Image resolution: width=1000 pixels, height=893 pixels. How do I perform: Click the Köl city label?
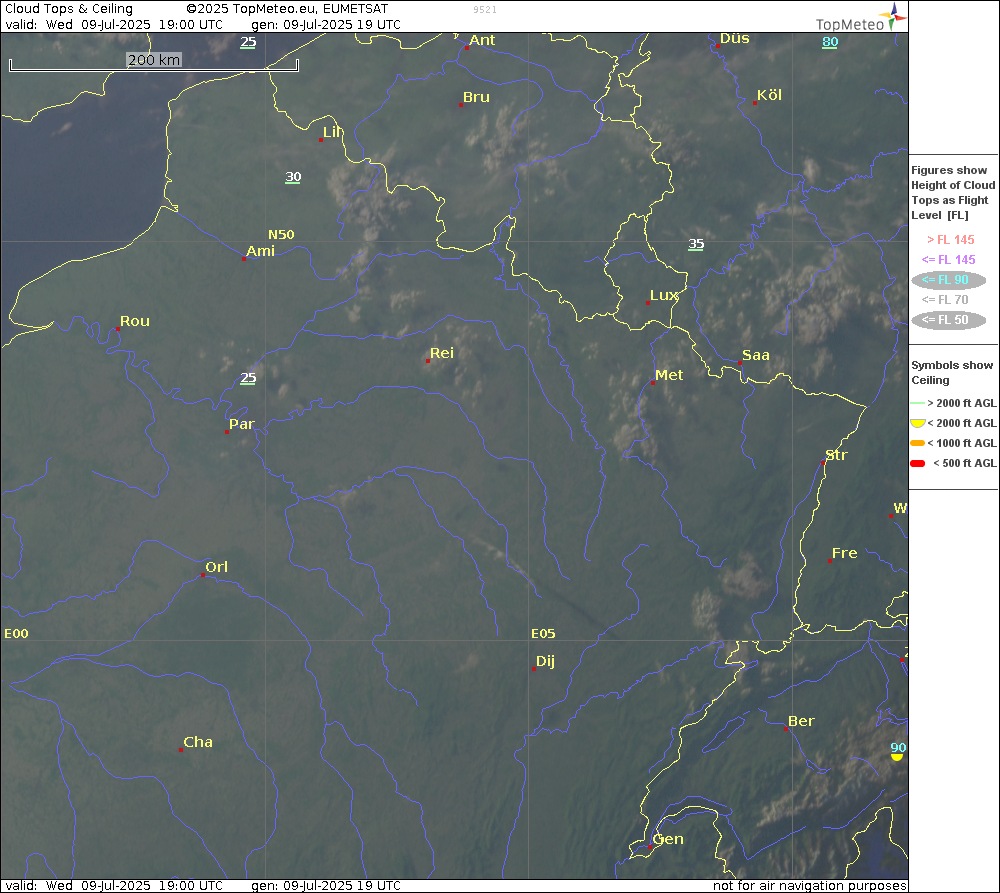[768, 95]
